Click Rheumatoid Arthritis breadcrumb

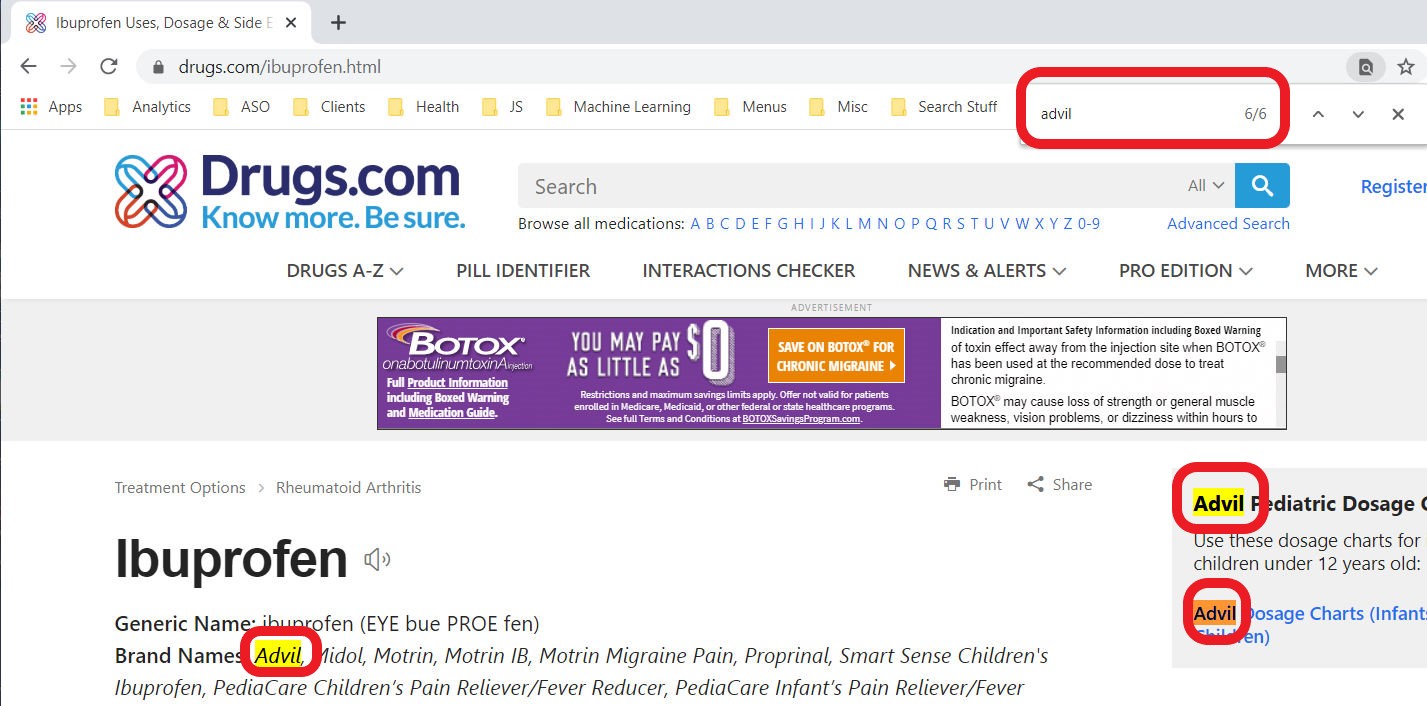pyautogui.click(x=349, y=488)
